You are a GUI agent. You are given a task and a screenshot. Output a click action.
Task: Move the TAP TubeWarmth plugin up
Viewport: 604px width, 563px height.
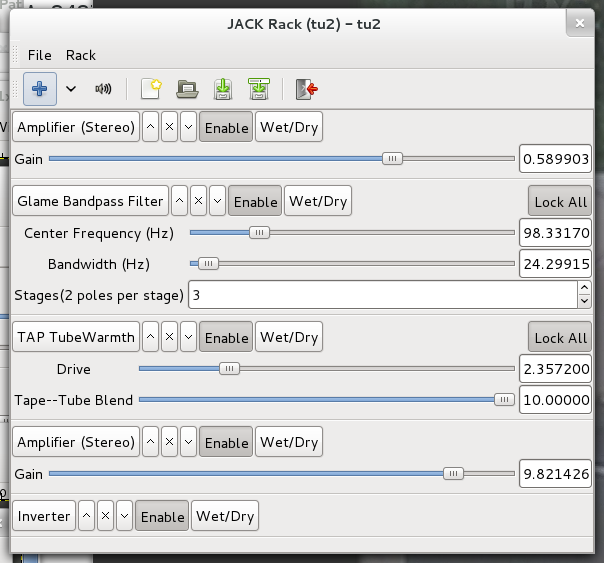[151, 337]
